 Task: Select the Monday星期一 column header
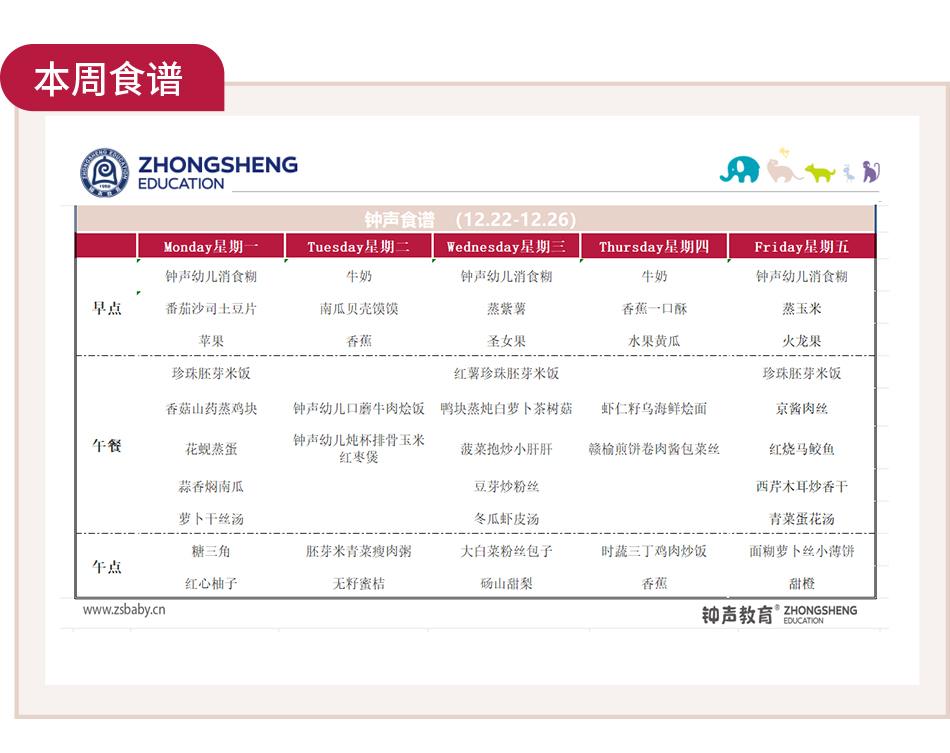pos(211,247)
